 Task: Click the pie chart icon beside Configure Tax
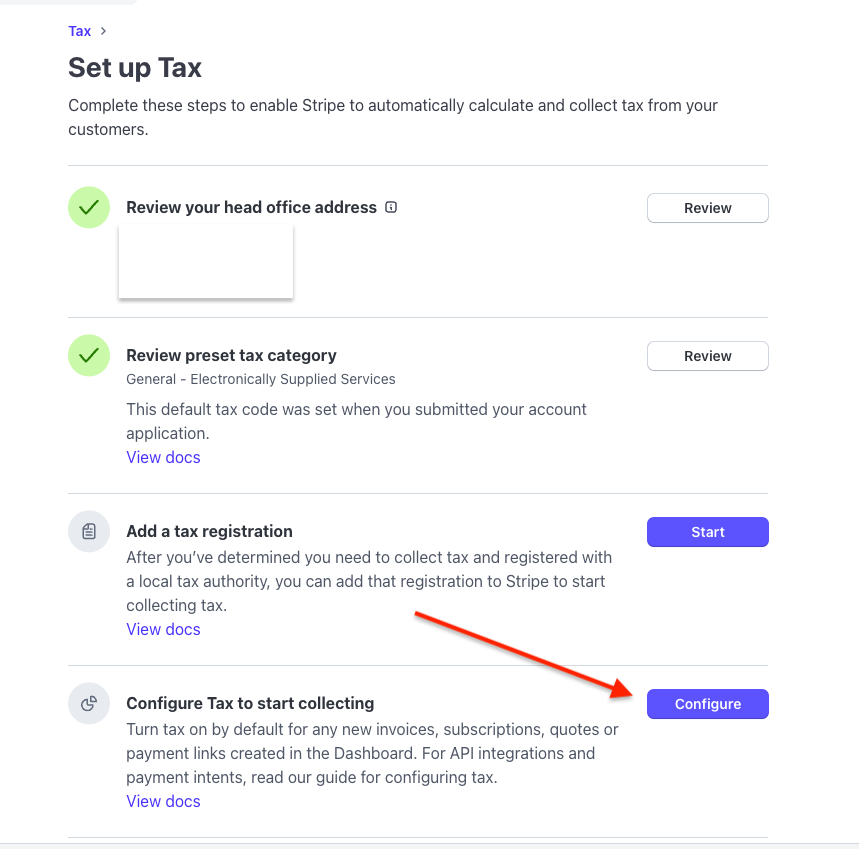(89, 703)
